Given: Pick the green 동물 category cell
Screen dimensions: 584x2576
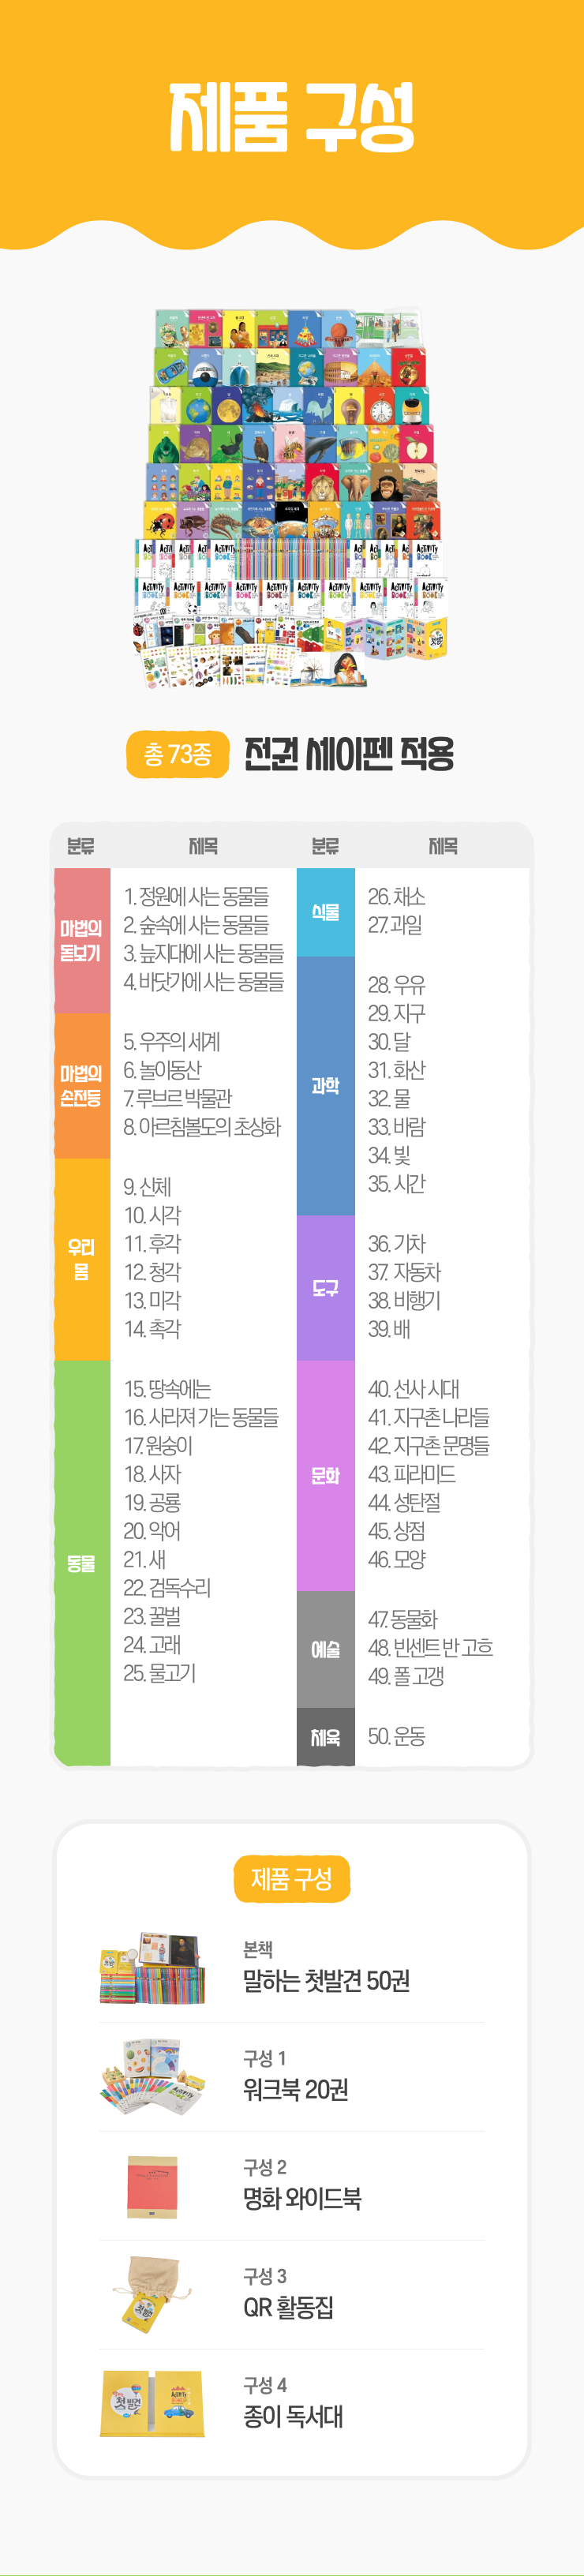Looking at the screenshot, I should (x=81, y=1563).
